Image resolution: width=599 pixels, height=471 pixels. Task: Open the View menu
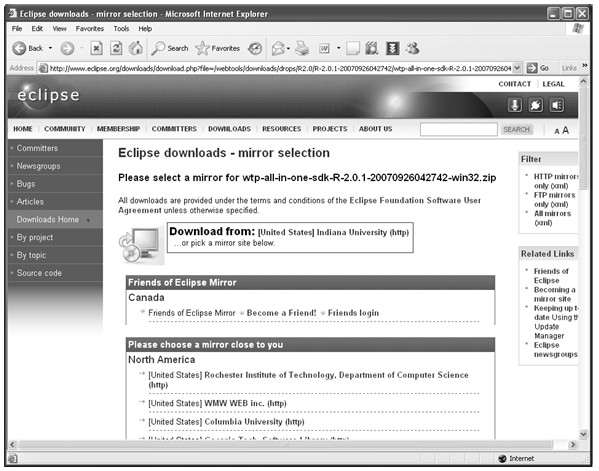[x=59, y=29]
